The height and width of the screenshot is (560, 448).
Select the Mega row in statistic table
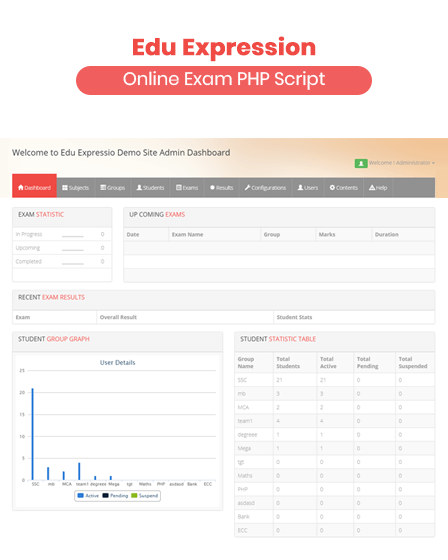click(335, 448)
